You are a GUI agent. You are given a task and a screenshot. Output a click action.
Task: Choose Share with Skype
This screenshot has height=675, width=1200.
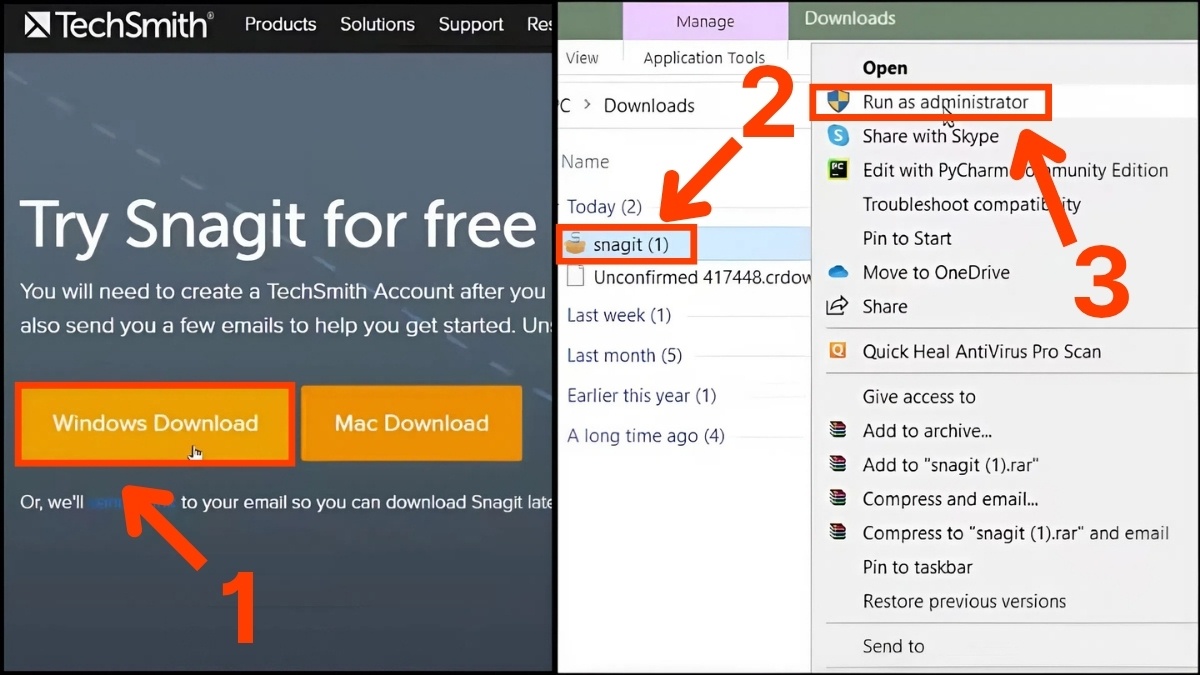pos(930,136)
